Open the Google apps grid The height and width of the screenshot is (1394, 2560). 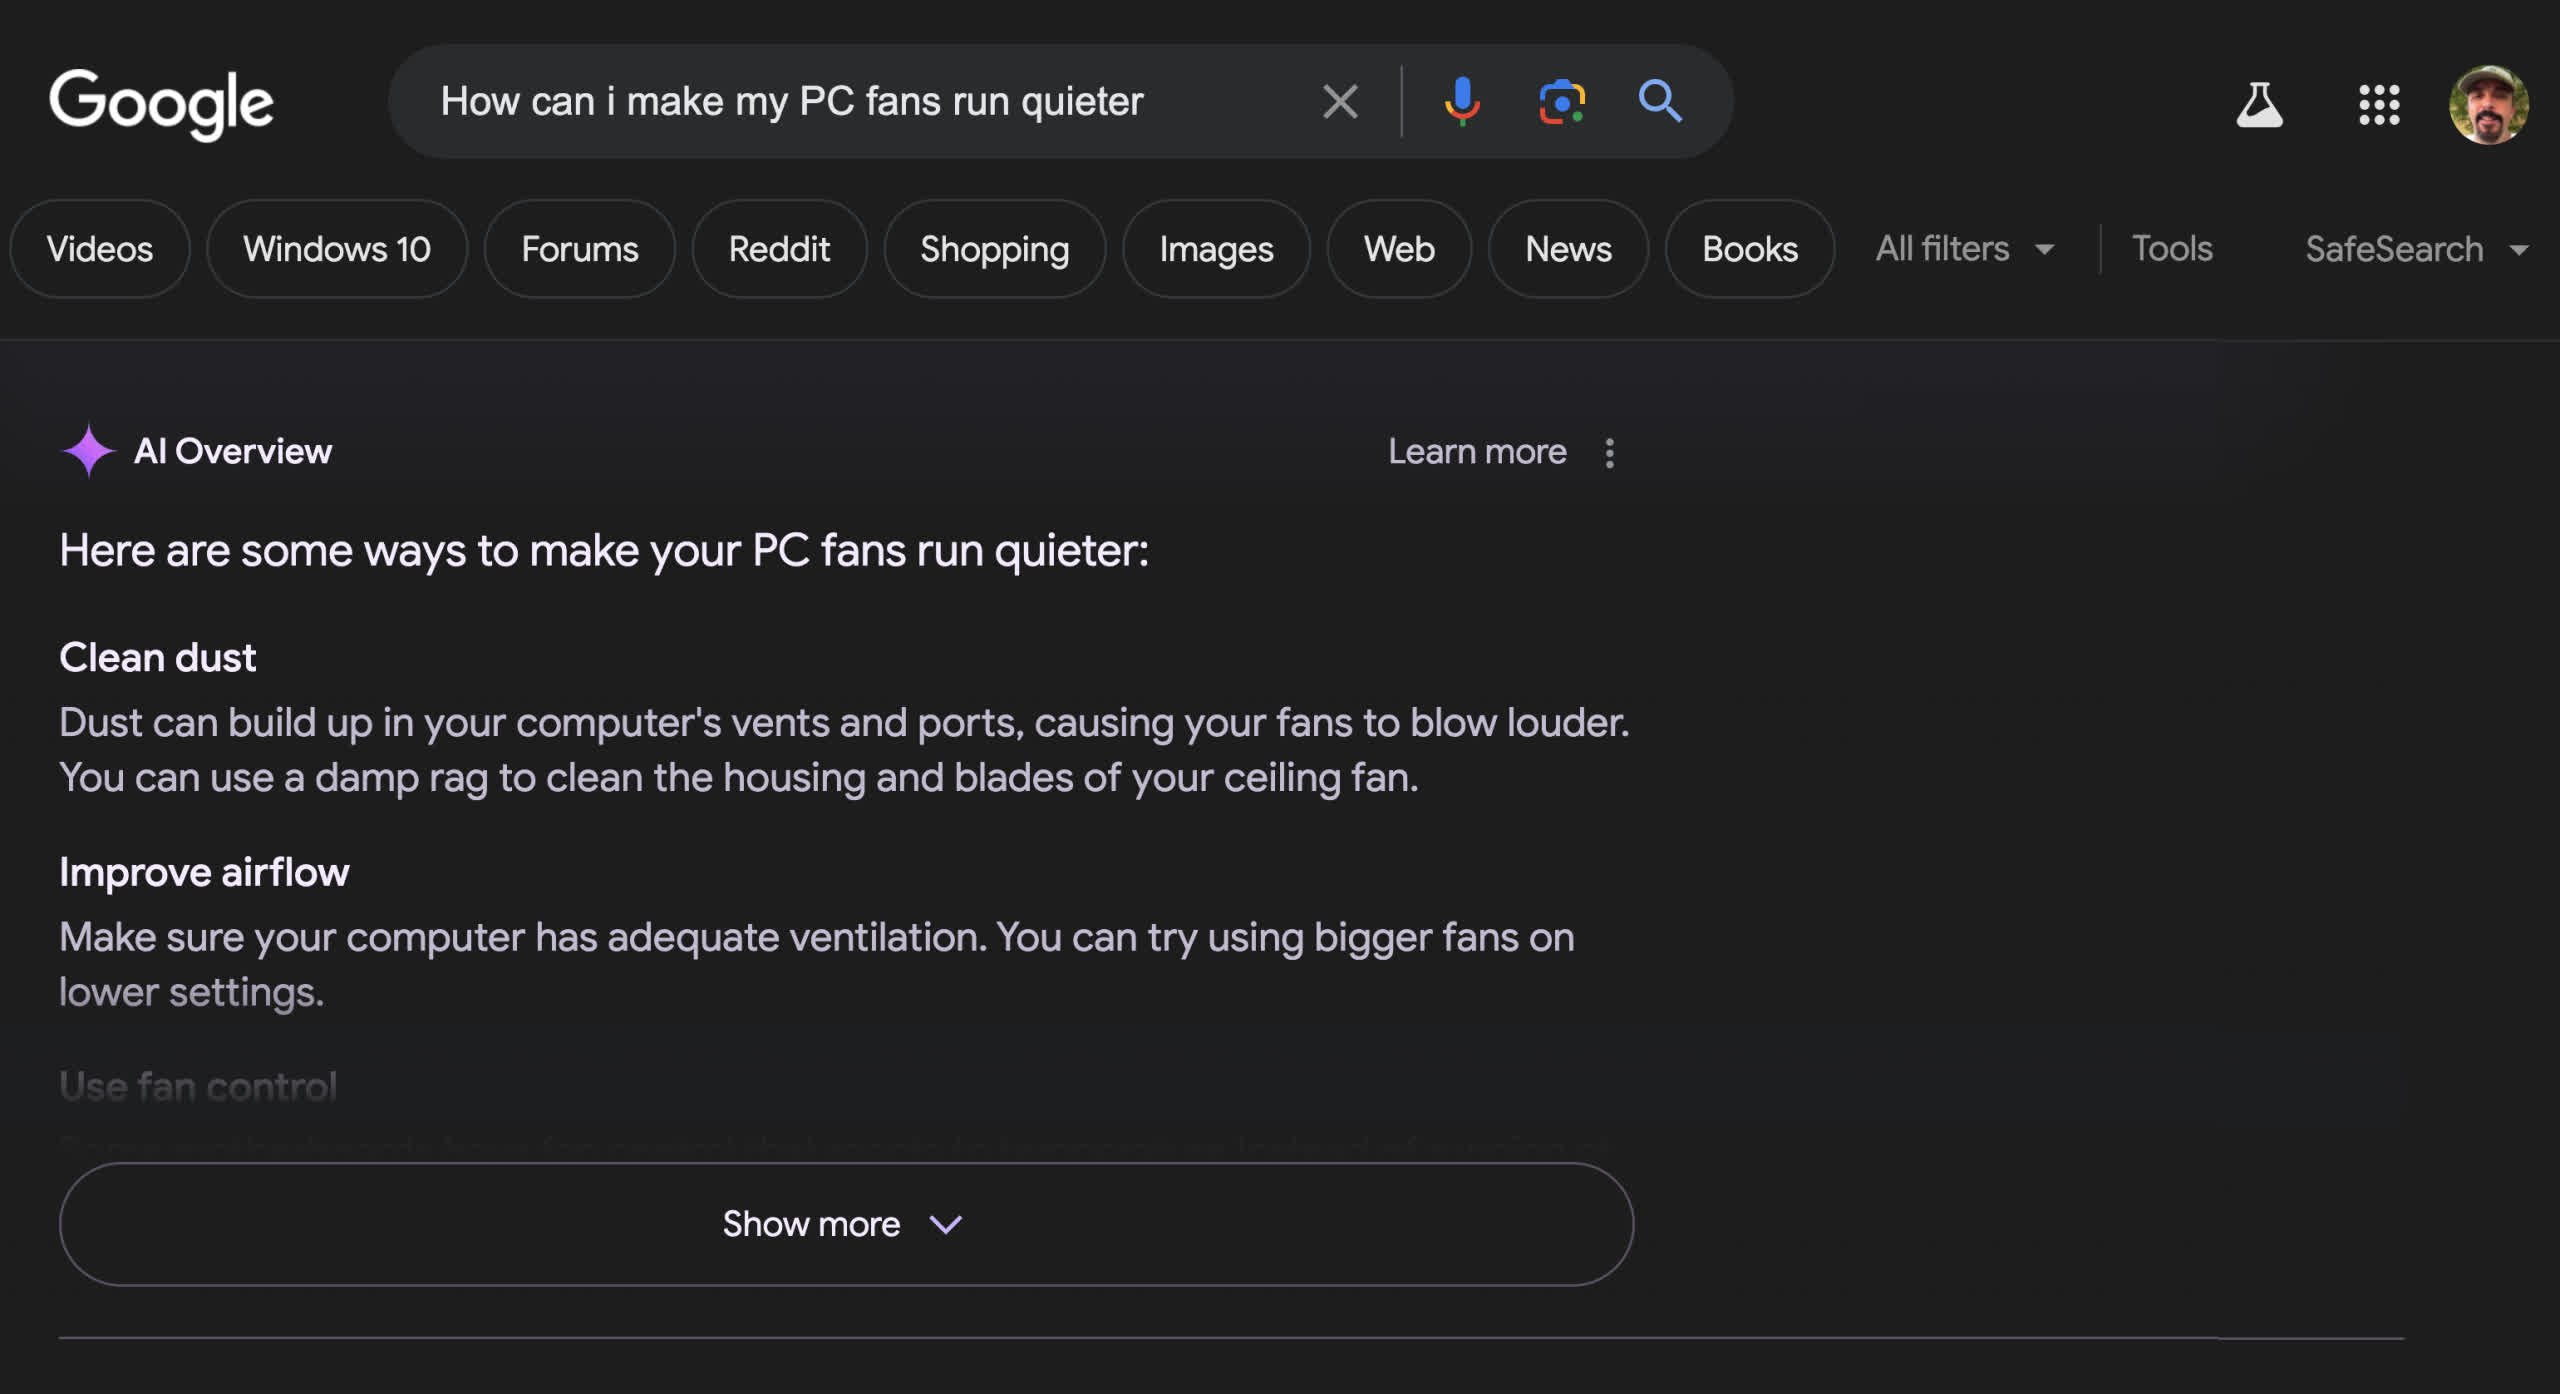pos(2379,104)
